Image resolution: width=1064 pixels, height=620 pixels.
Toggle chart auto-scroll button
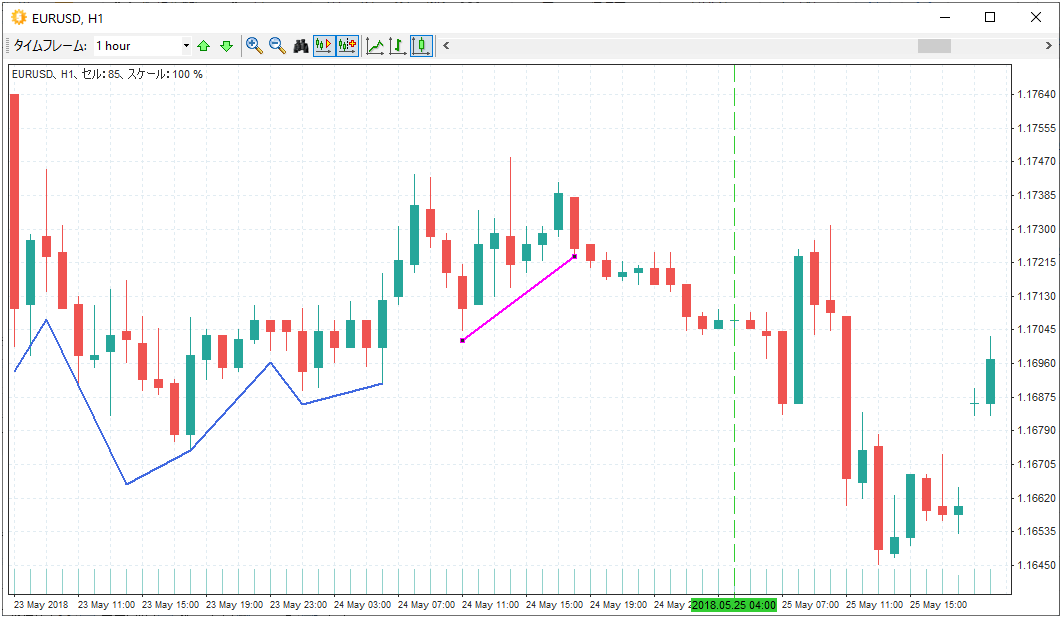pos(323,46)
